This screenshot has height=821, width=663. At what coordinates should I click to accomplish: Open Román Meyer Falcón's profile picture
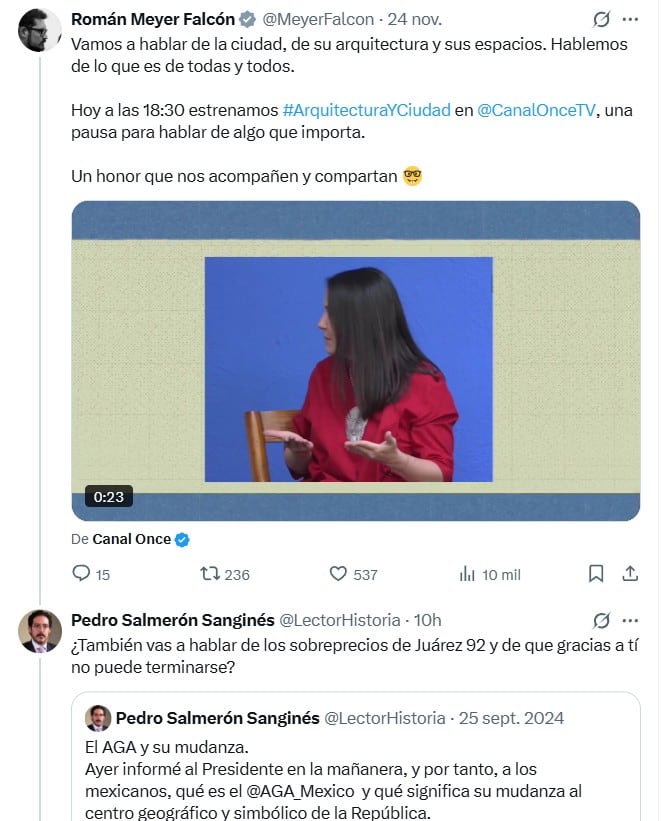[37, 24]
